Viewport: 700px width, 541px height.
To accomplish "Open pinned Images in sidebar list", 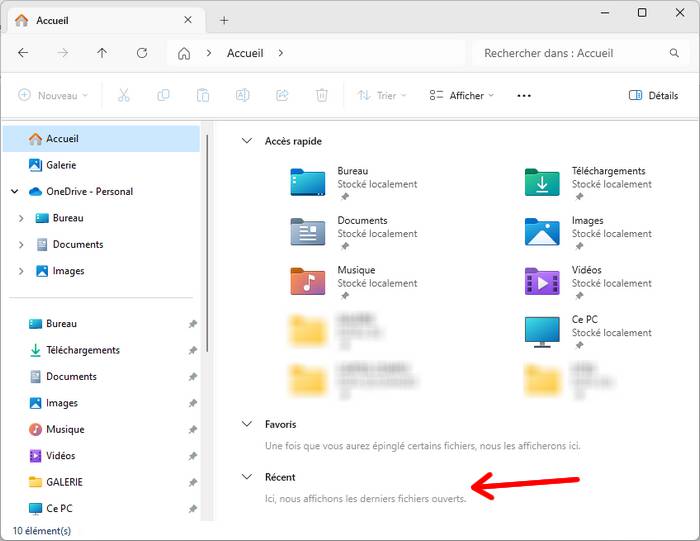I will [x=62, y=403].
